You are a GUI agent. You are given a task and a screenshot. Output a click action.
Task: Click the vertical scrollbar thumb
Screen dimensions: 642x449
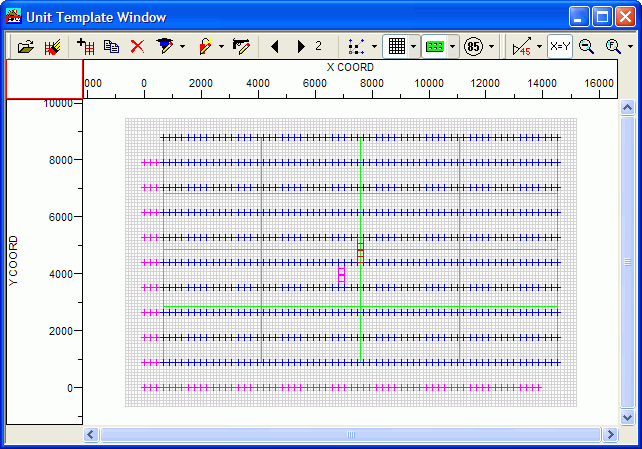(x=627, y=262)
